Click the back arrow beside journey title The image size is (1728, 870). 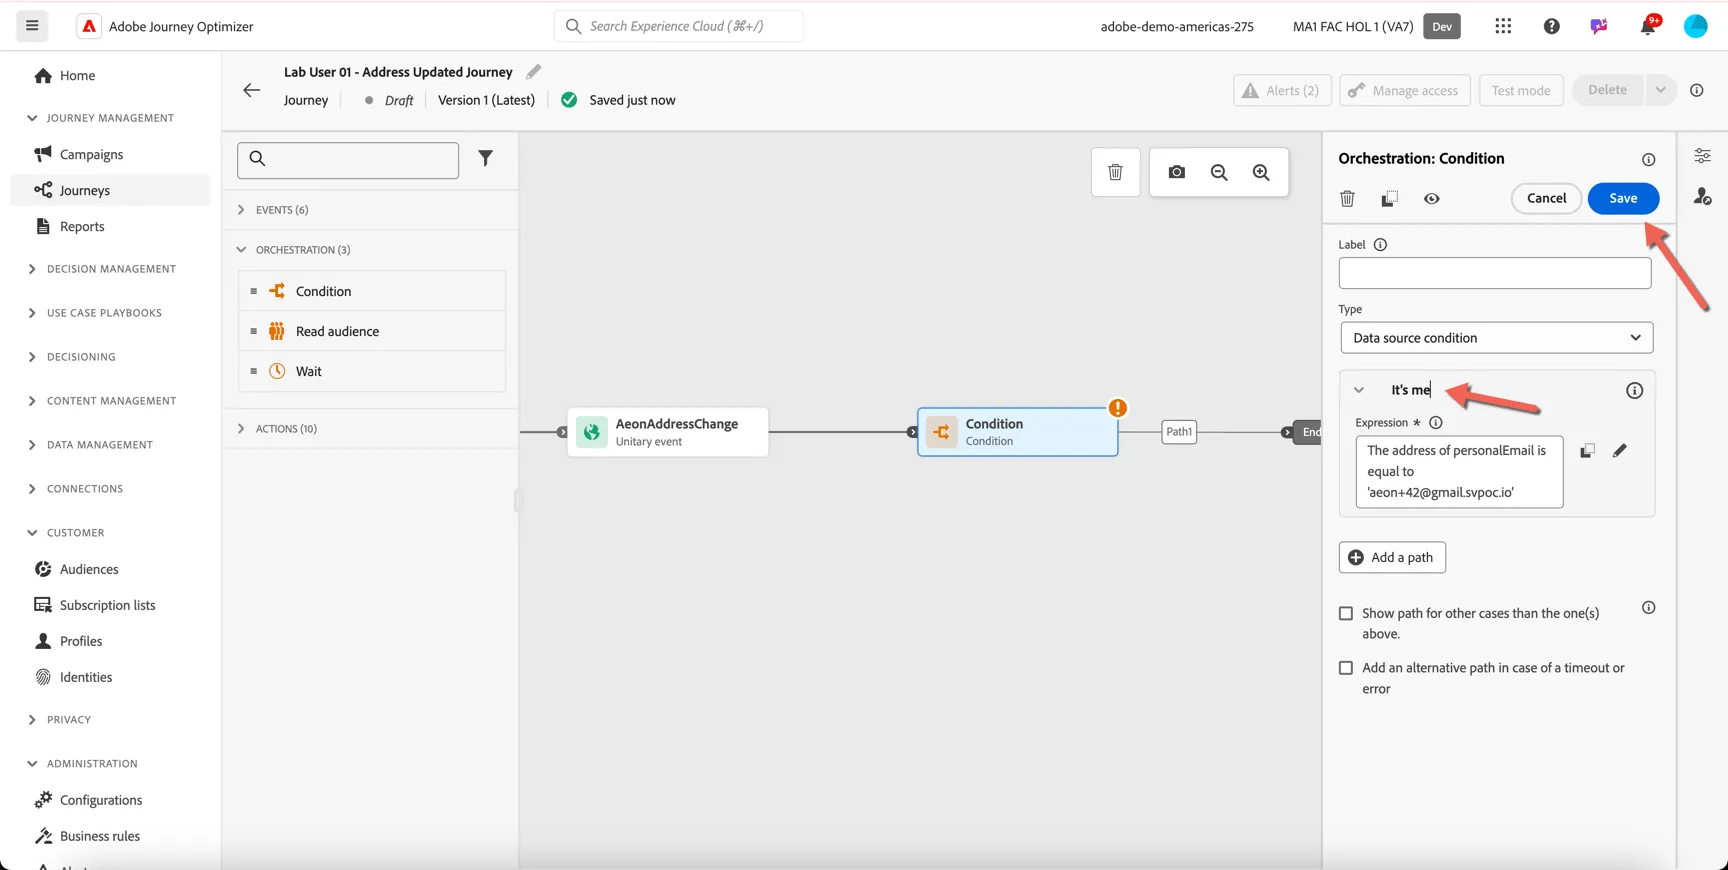tap(252, 90)
